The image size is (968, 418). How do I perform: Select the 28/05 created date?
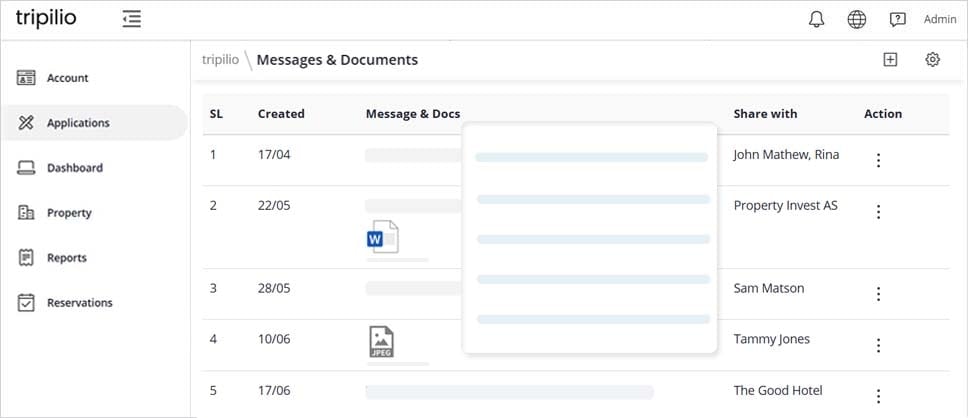tap(274, 288)
